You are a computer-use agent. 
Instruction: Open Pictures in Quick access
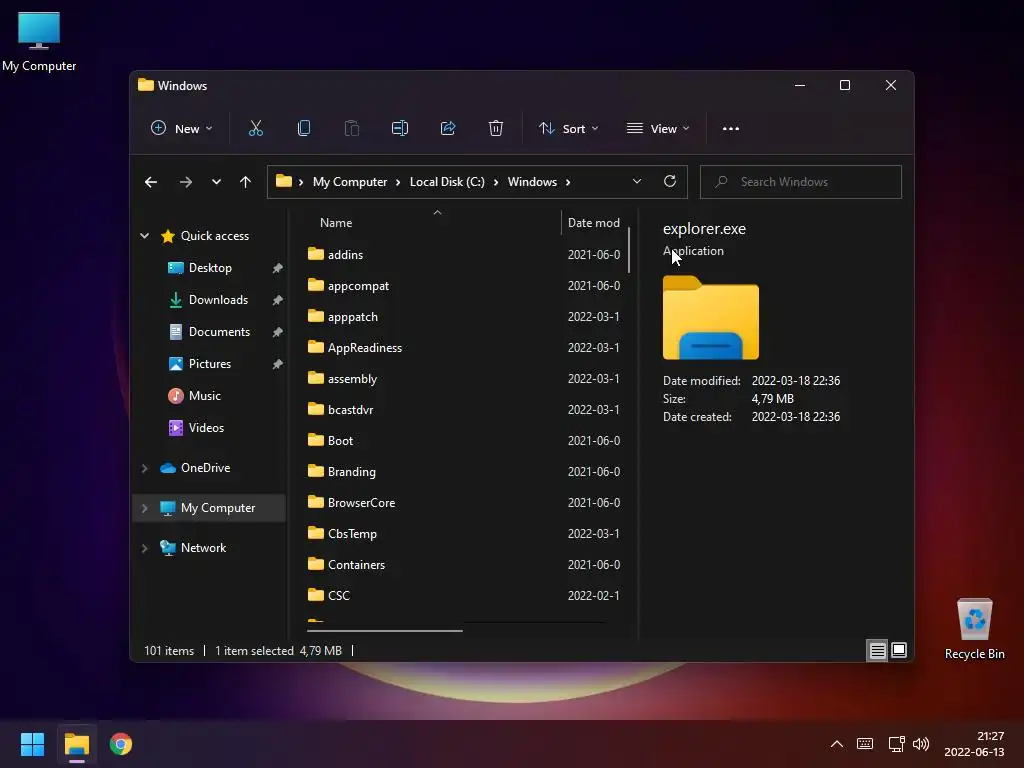click(210, 364)
